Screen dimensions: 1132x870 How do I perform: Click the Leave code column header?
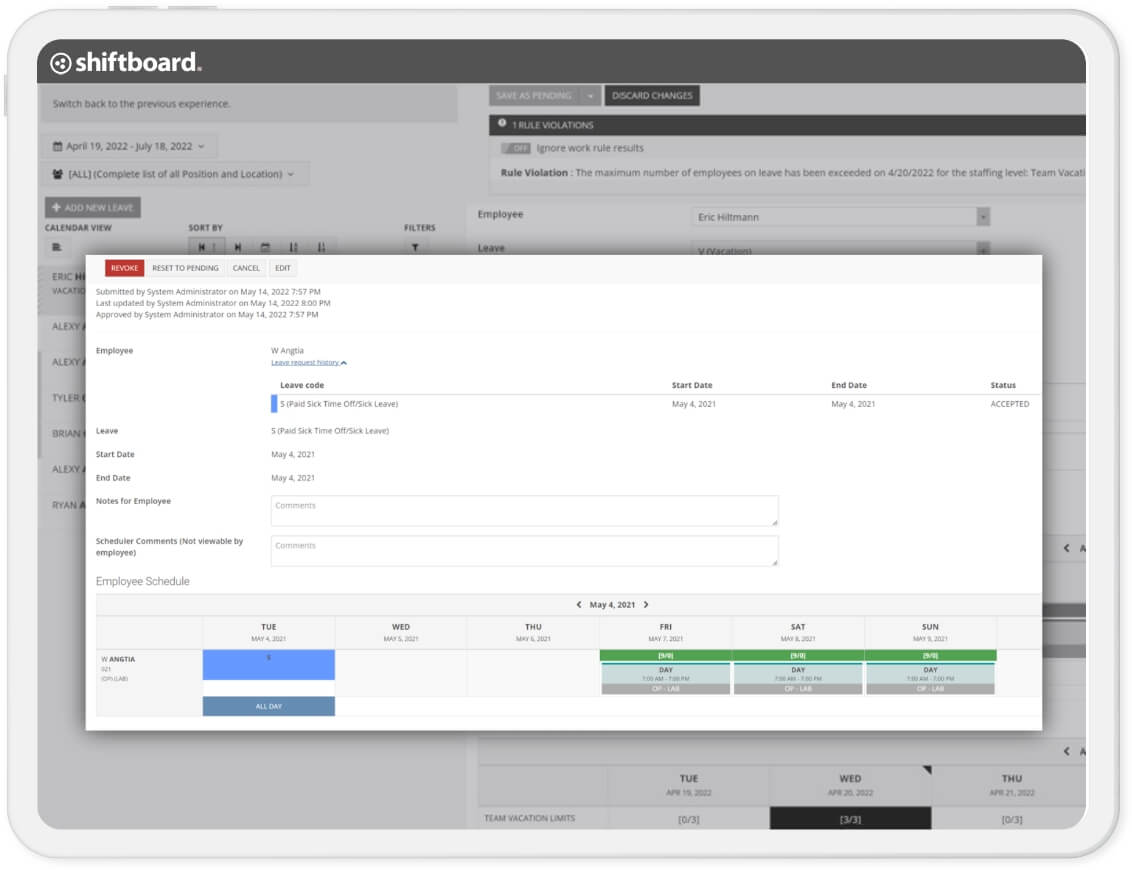tap(302, 386)
